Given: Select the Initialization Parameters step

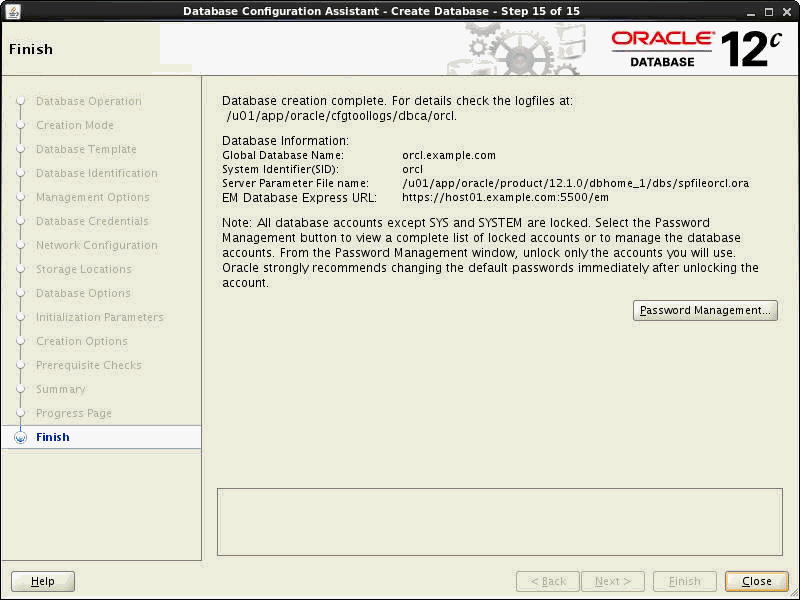Looking at the screenshot, I should (99, 317).
